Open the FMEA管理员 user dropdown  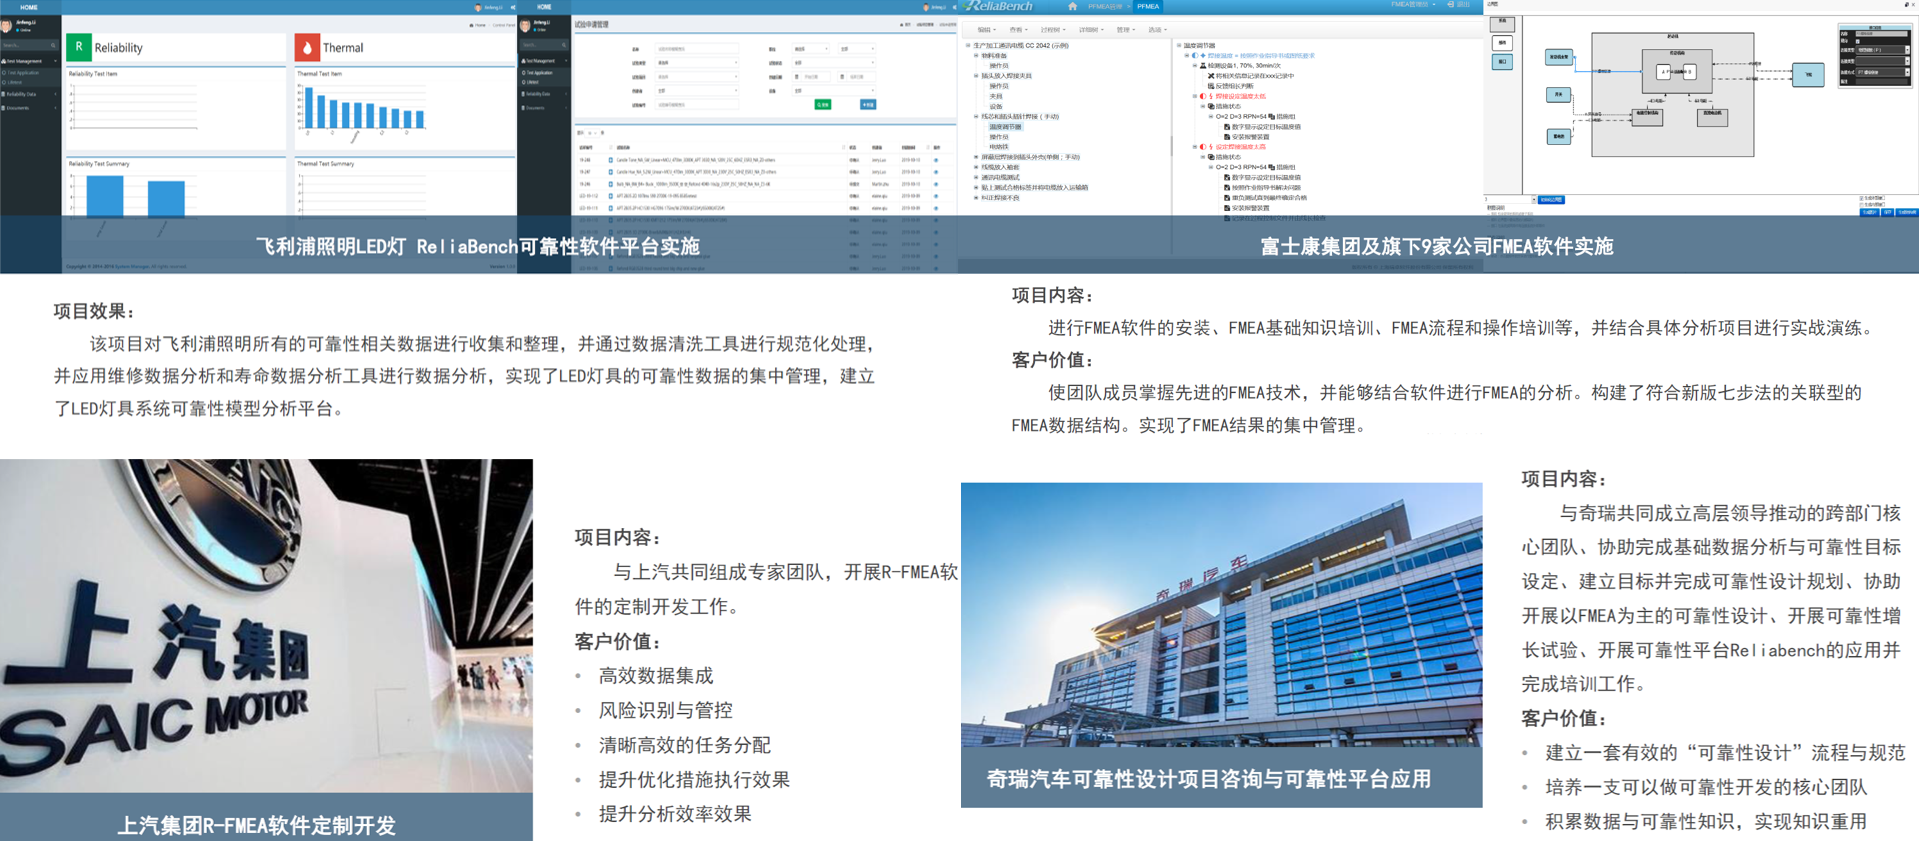pos(1413,5)
